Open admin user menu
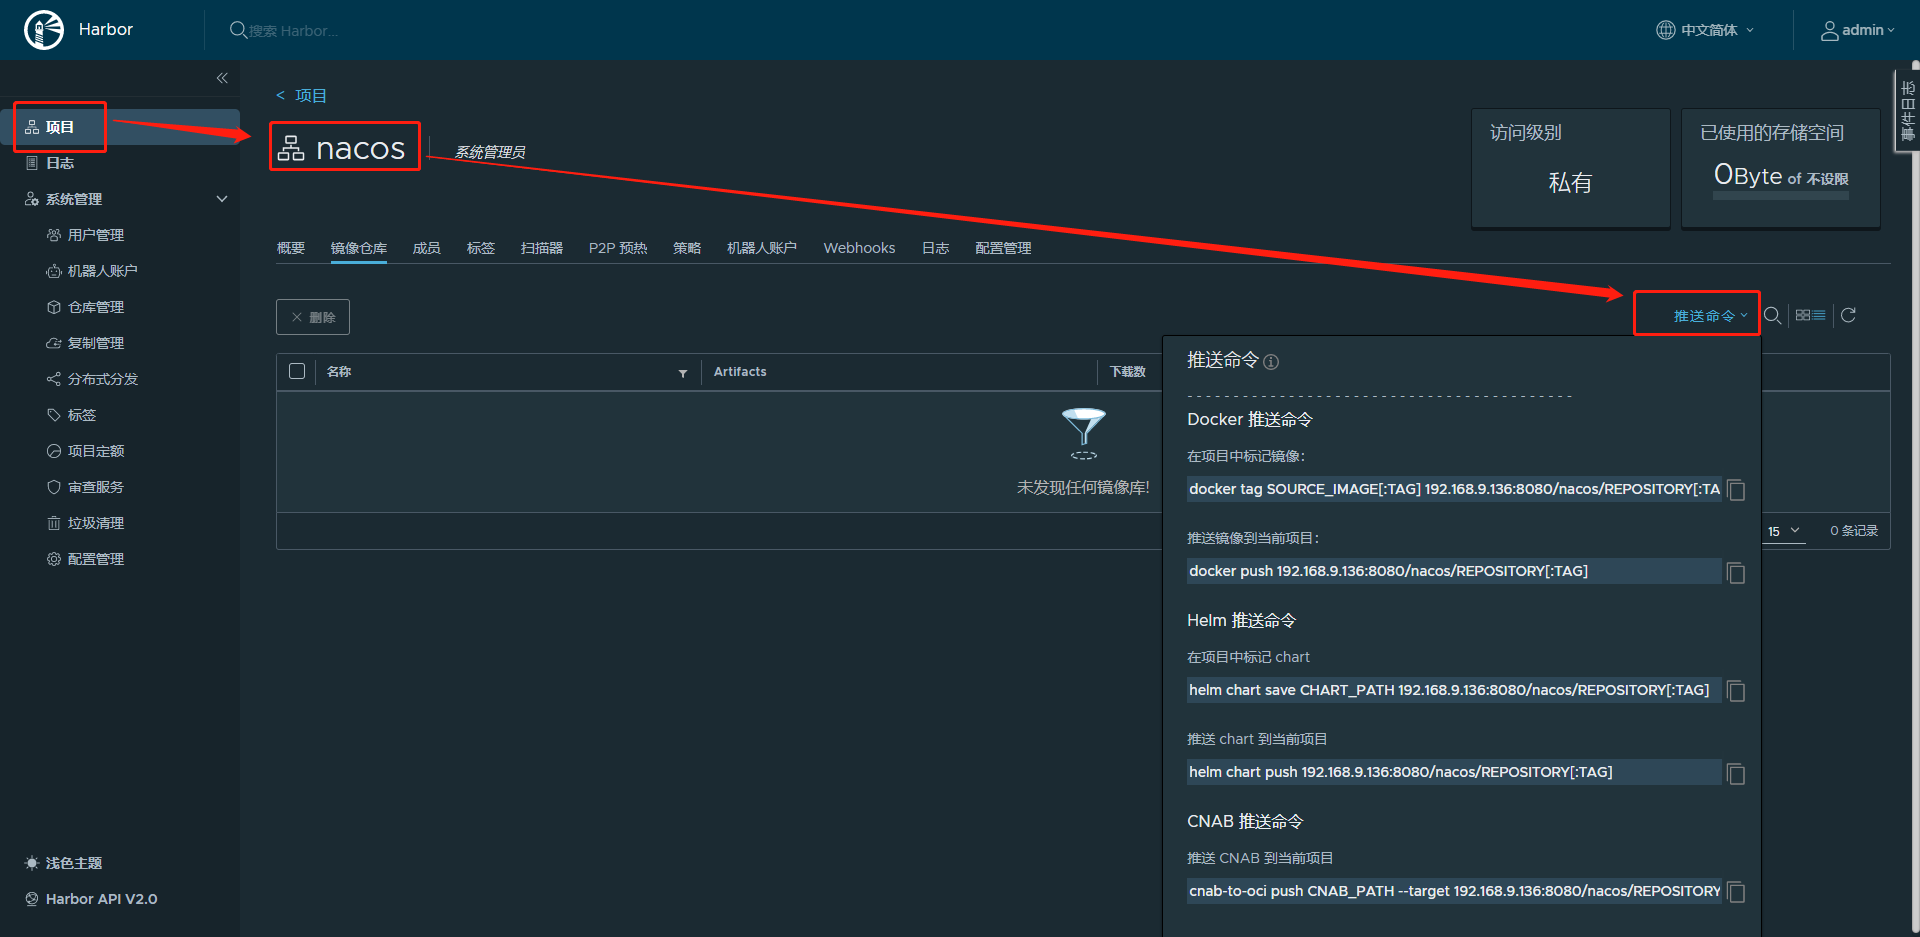The image size is (1920, 937). pos(1857,30)
